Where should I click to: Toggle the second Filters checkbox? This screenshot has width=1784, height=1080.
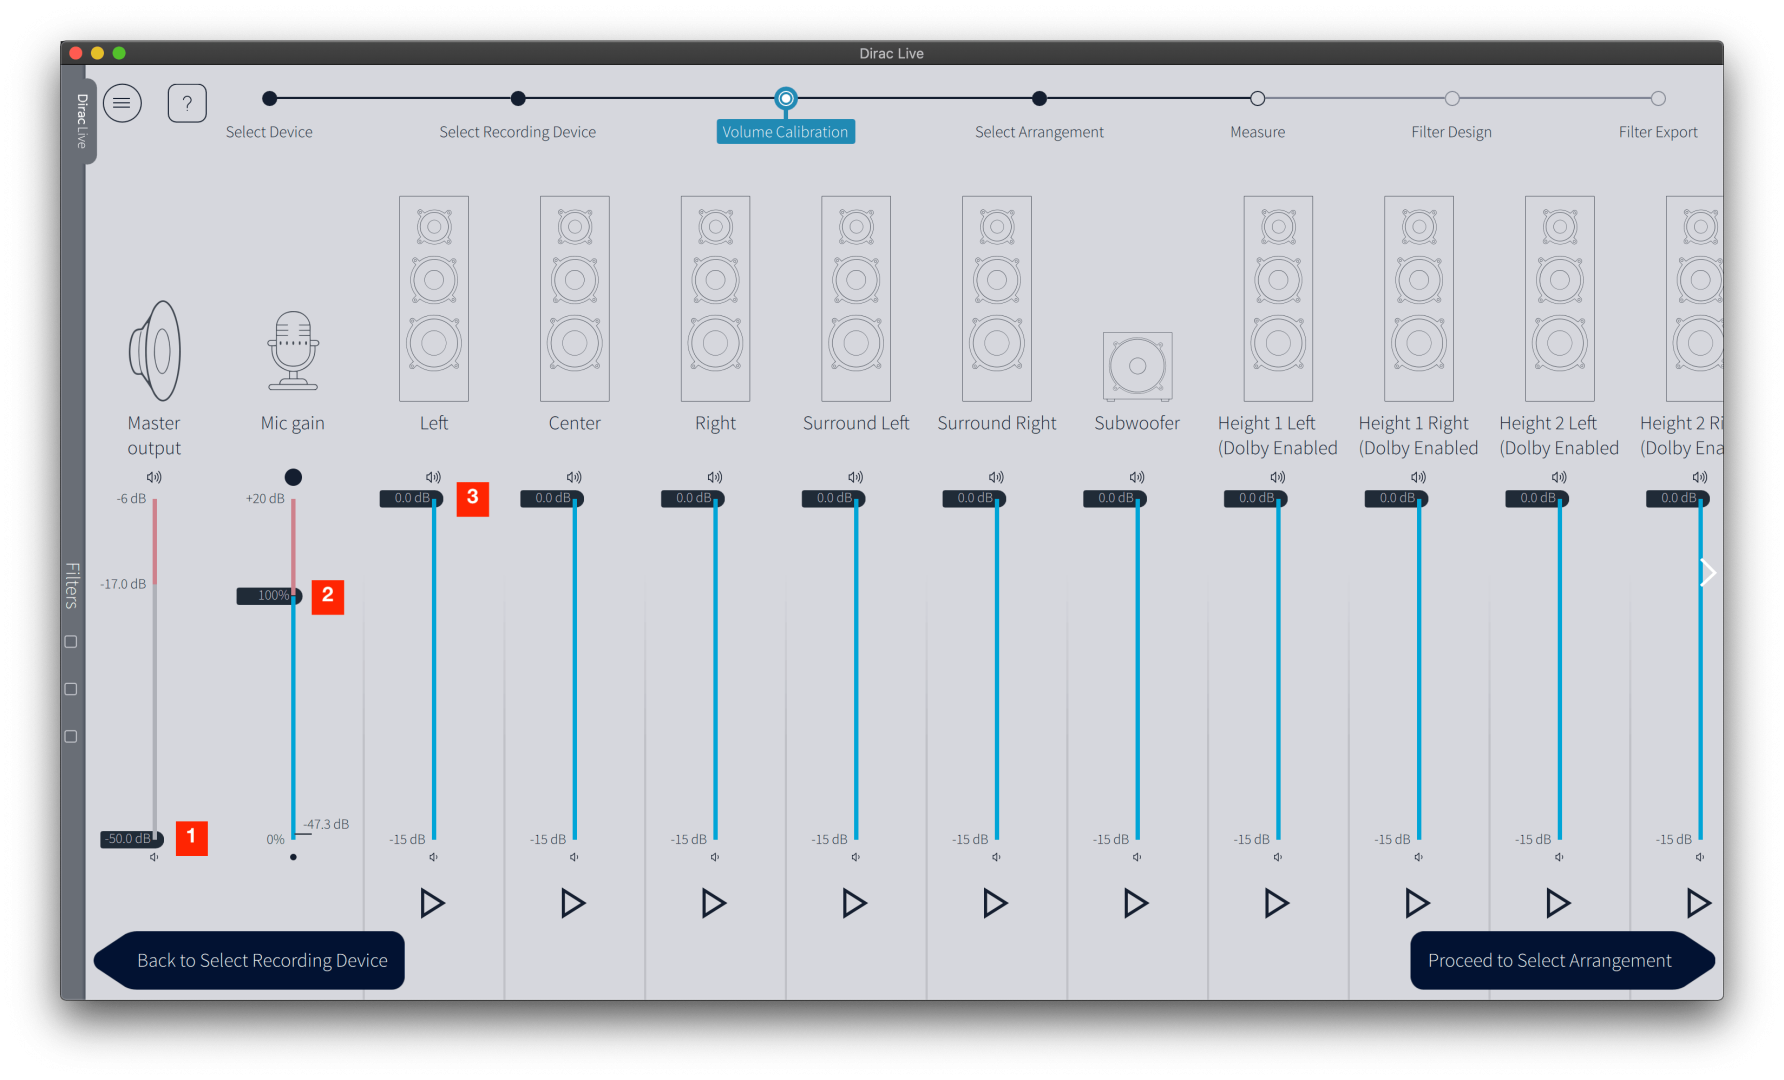71,689
